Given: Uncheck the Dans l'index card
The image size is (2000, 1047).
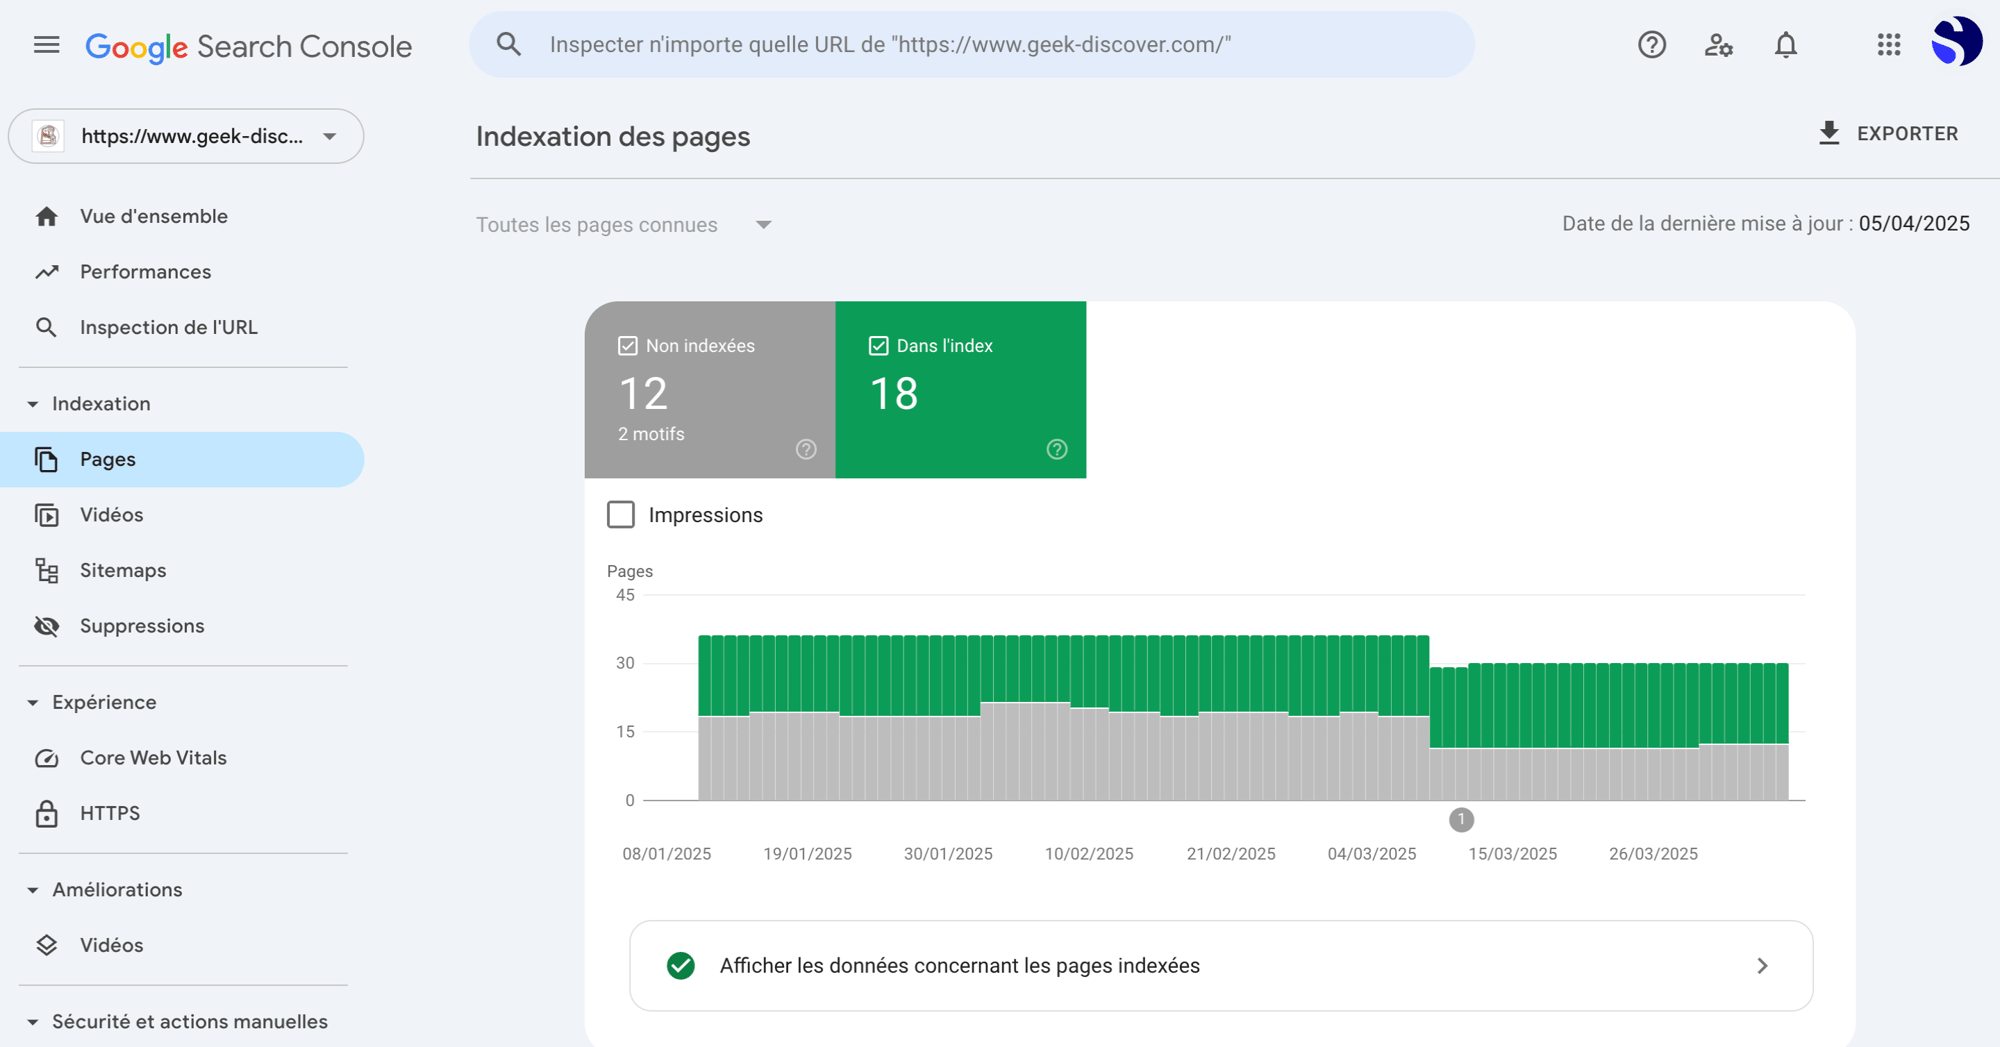Looking at the screenshot, I should (877, 345).
